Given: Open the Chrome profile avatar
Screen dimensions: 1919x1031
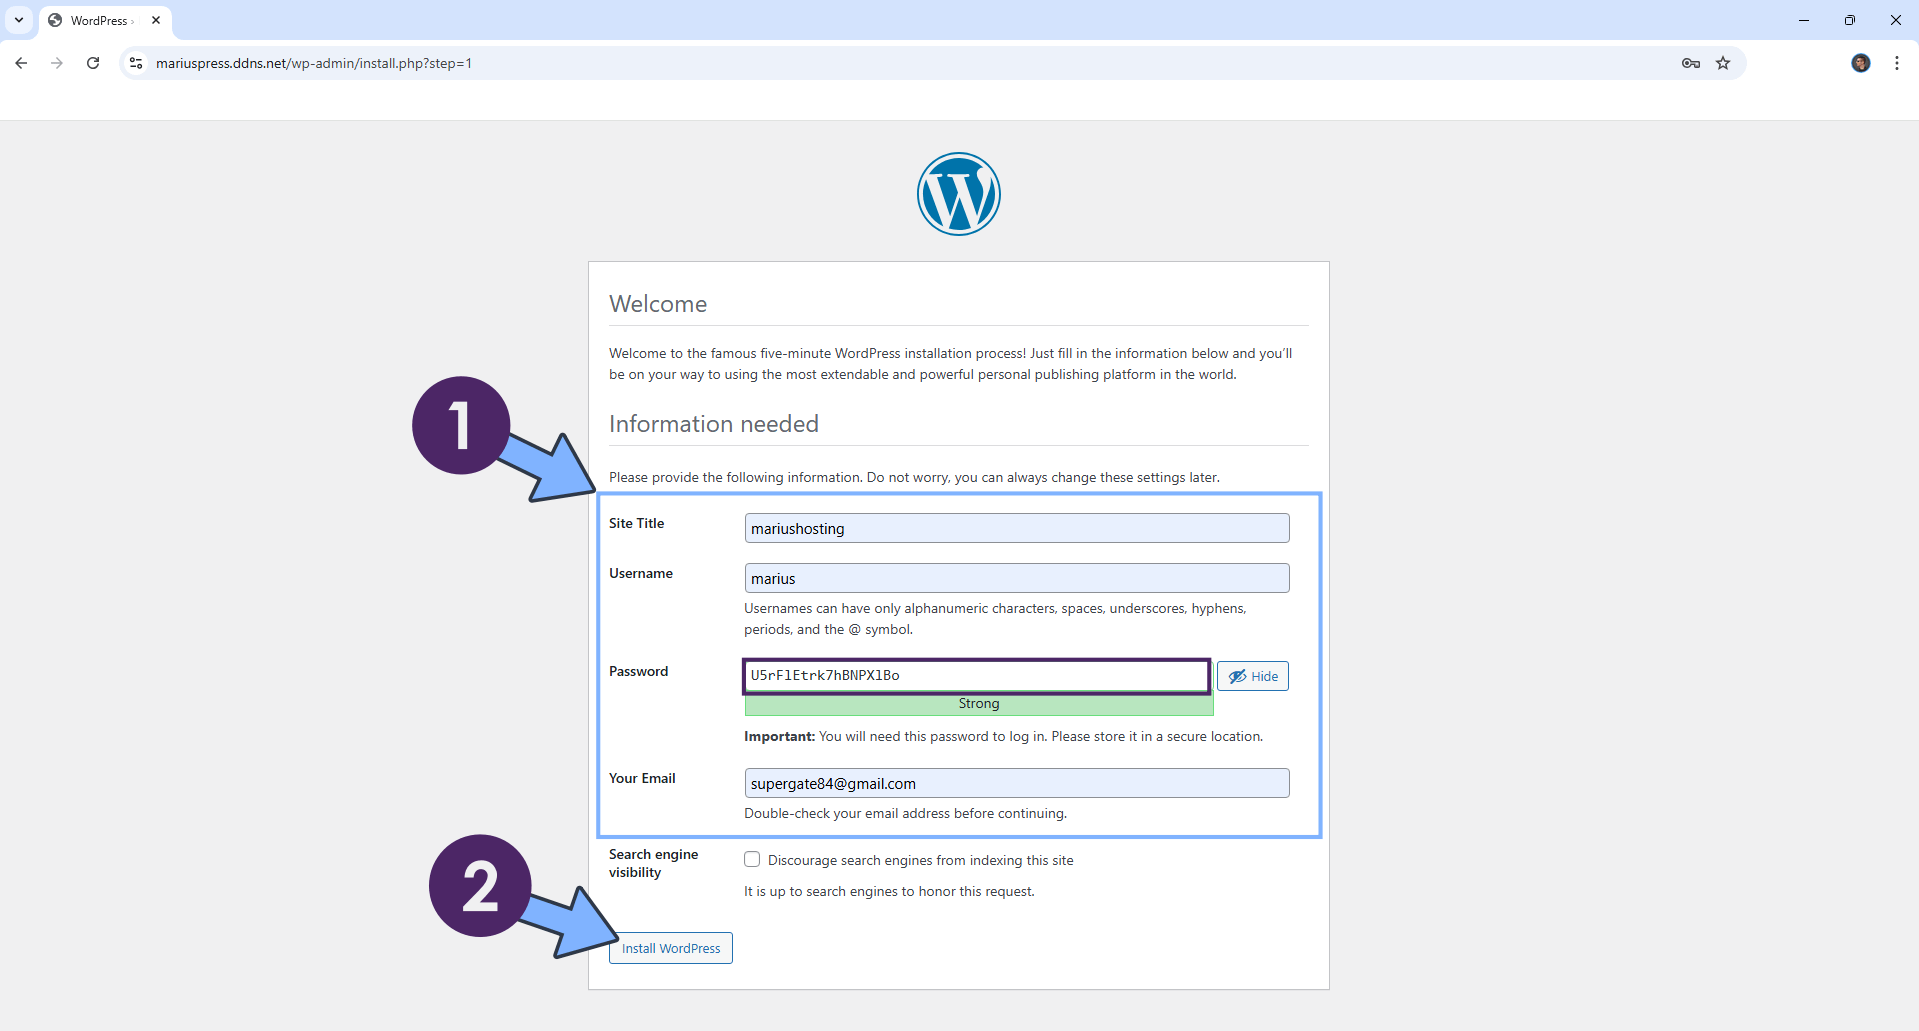Looking at the screenshot, I should coord(1861,63).
